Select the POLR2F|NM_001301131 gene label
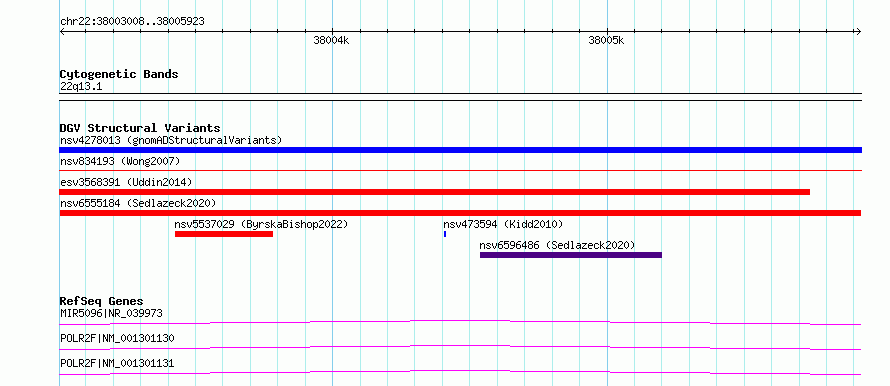Viewport: 890px width, 386px height. click(117, 363)
